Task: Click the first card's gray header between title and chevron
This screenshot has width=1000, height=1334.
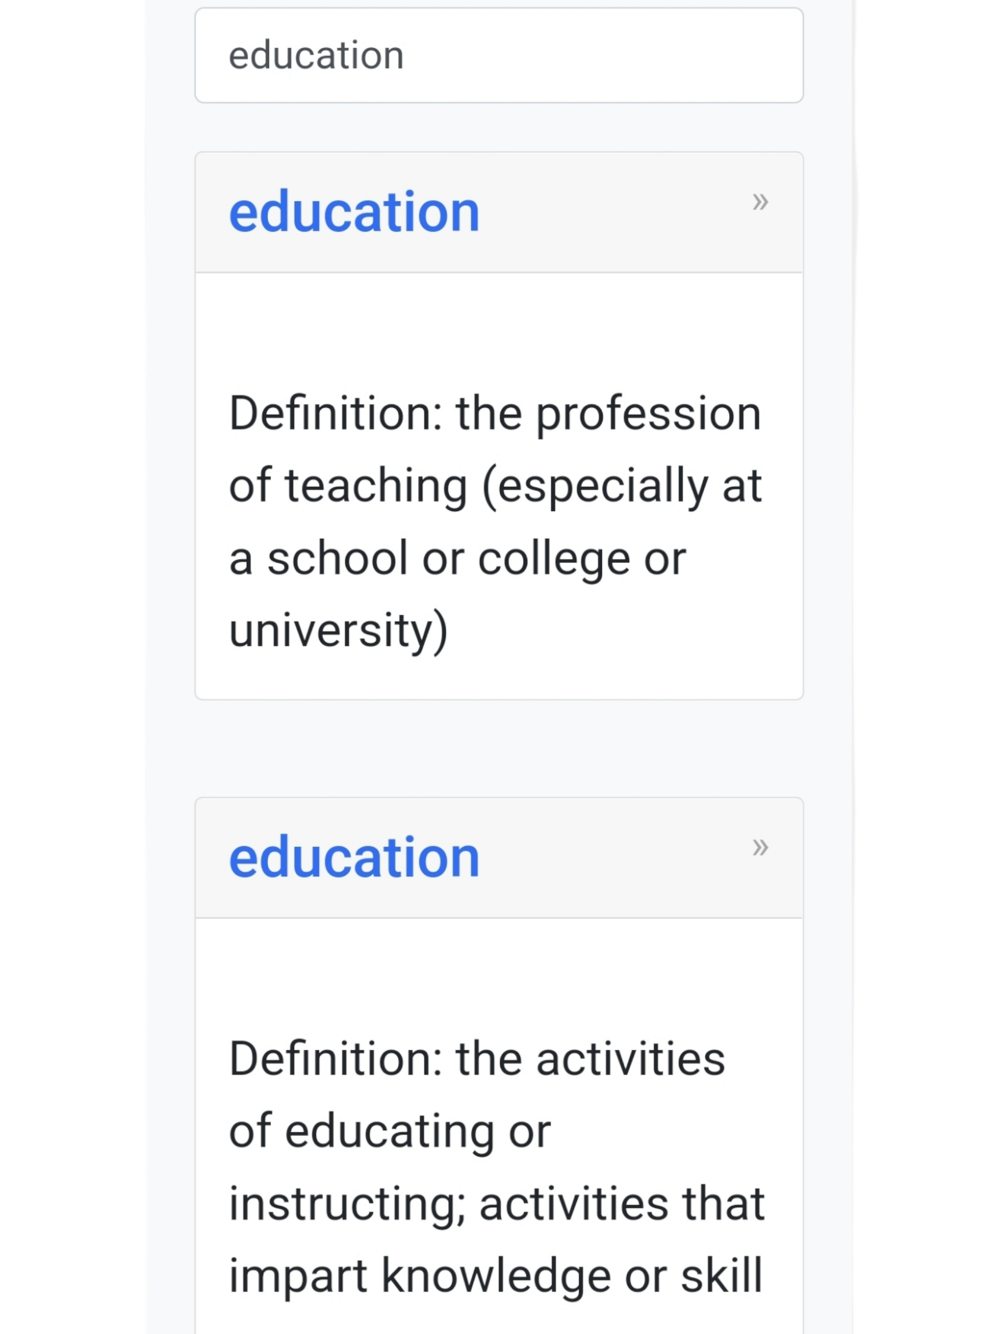Action: [x=615, y=212]
